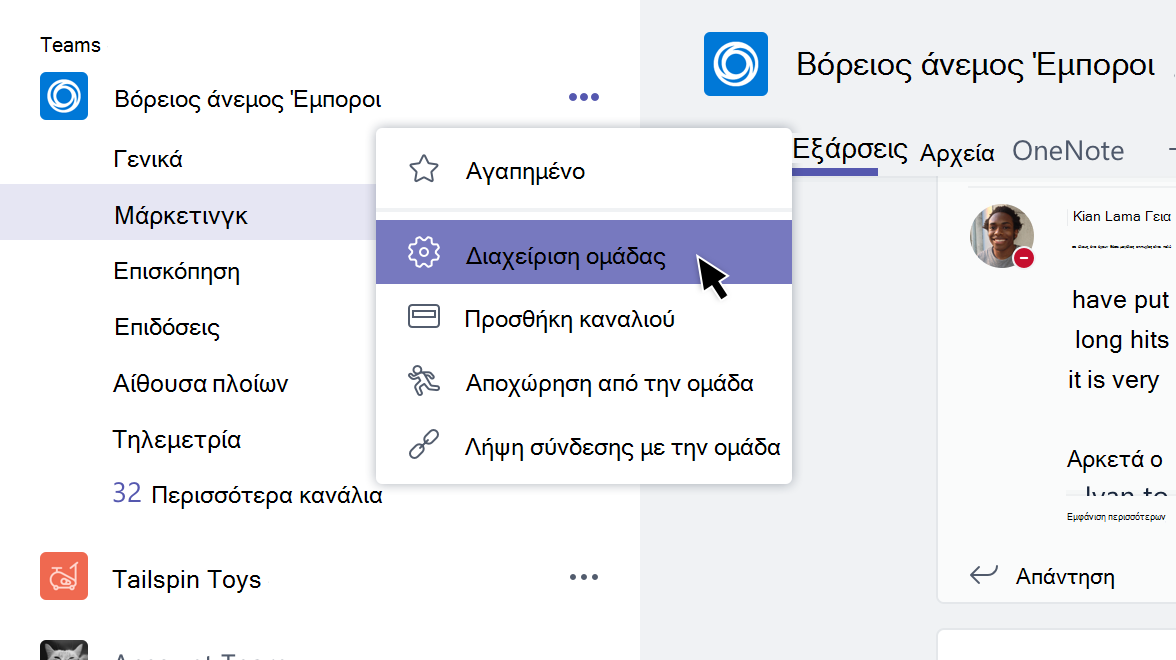This screenshot has width=1176, height=660.
Task: Select Λήψη σύνδεσης με την ομάδα
Action: coord(584,447)
